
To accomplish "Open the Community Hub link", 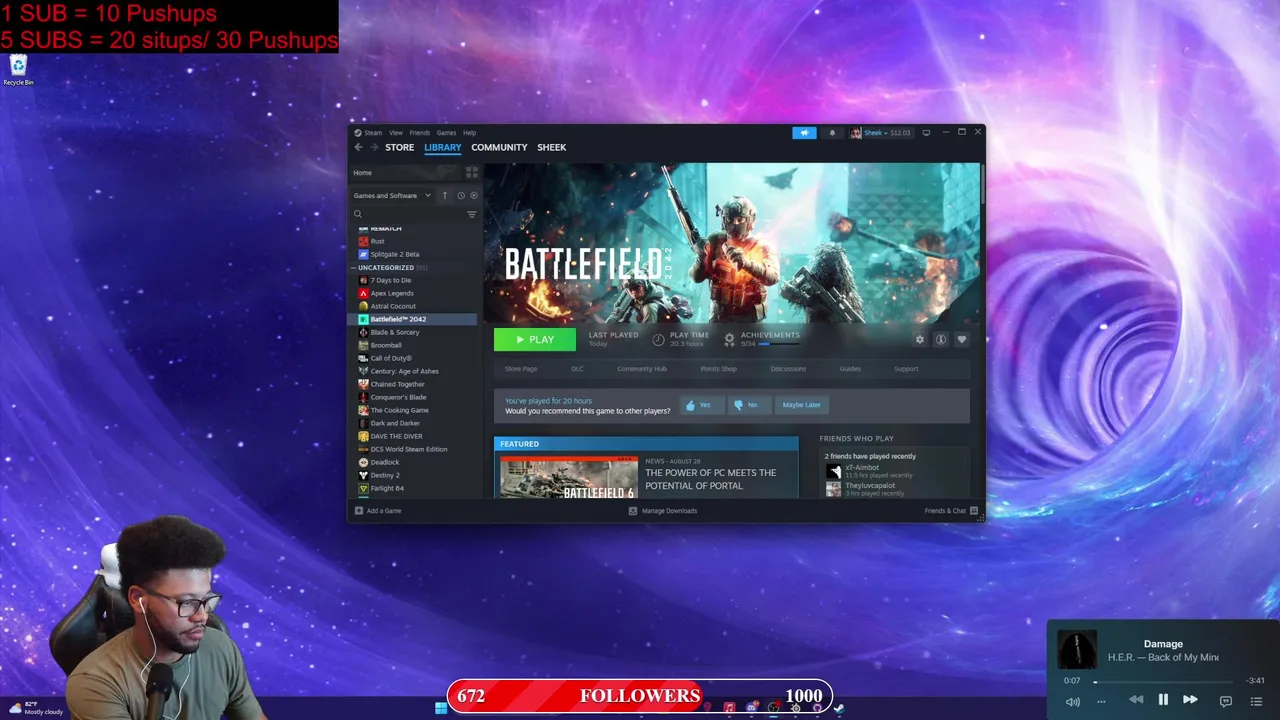I will pos(641,369).
